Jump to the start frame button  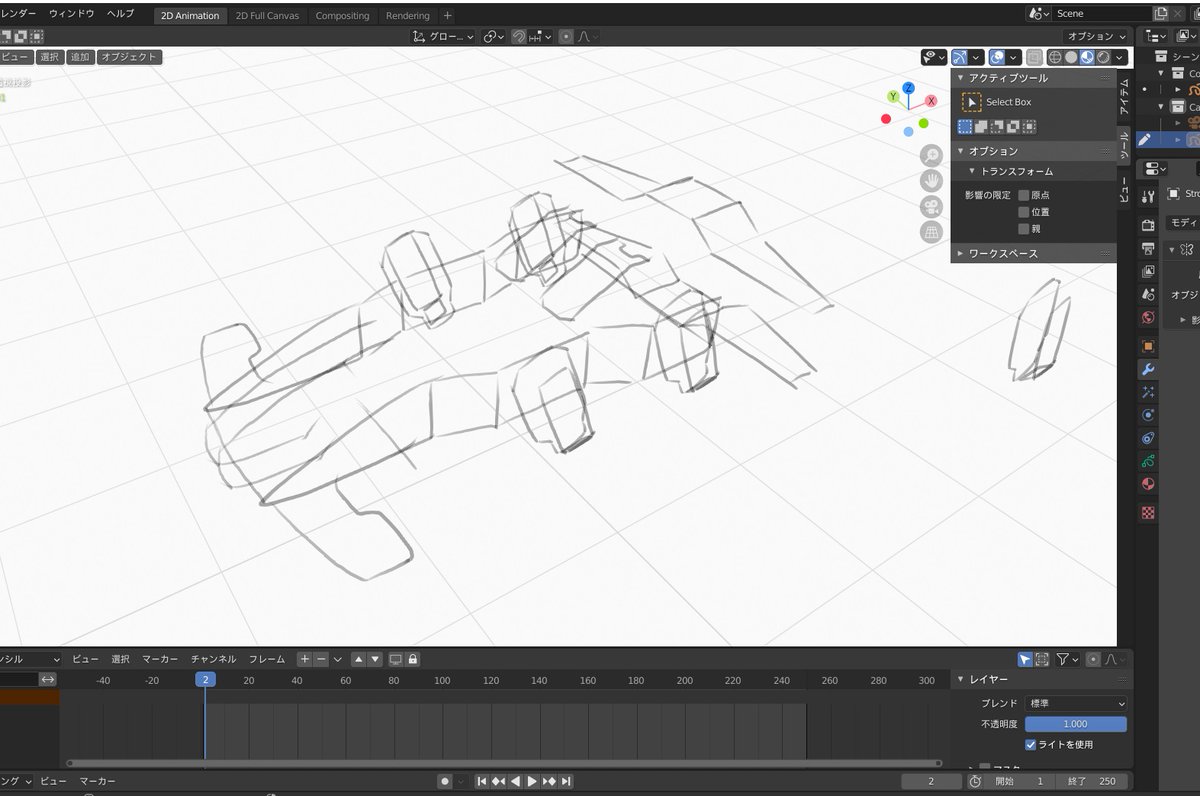pyautogui.click(x=481, y=781)
